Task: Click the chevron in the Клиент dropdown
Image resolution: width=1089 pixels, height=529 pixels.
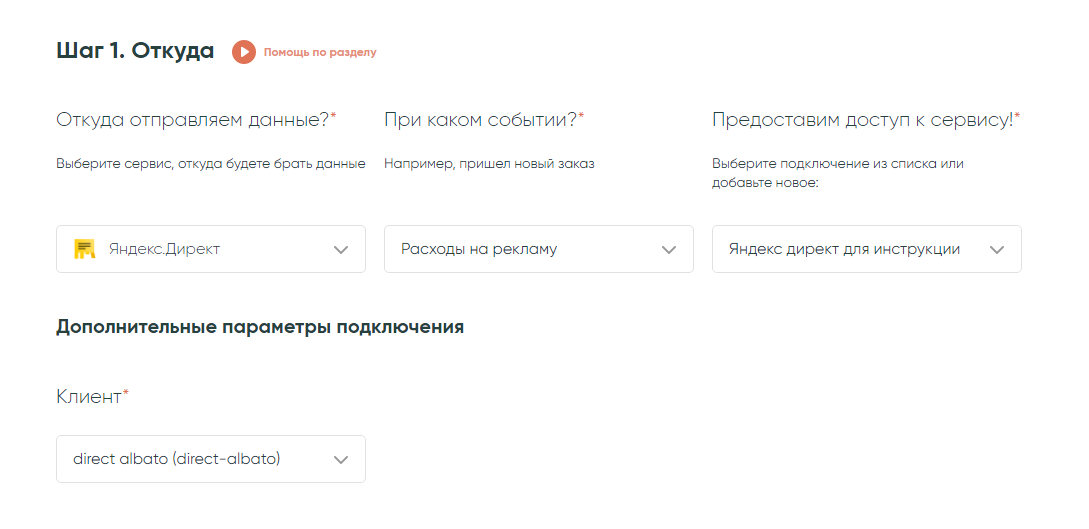Action: [341, 460]
